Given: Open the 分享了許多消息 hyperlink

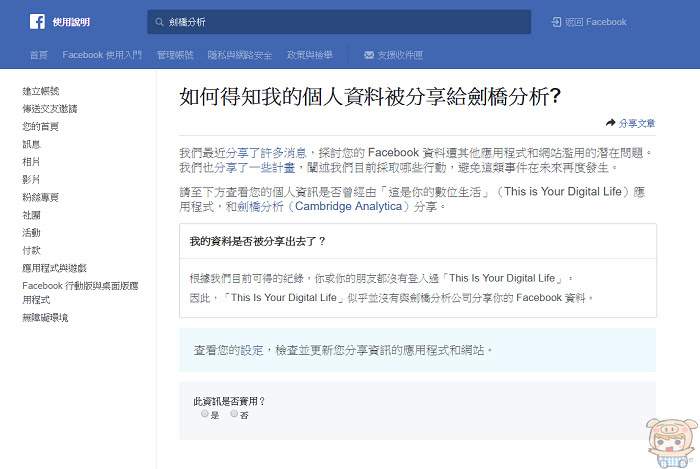Looking at the screenshot, I should tap(266, 153).
